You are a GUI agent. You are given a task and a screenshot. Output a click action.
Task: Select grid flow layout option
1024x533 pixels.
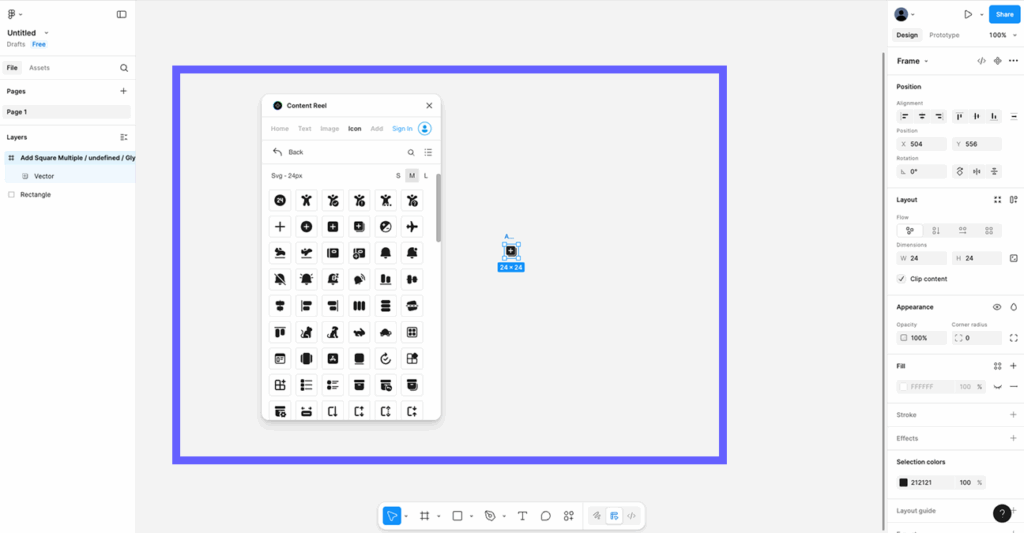tap(989, 231)
